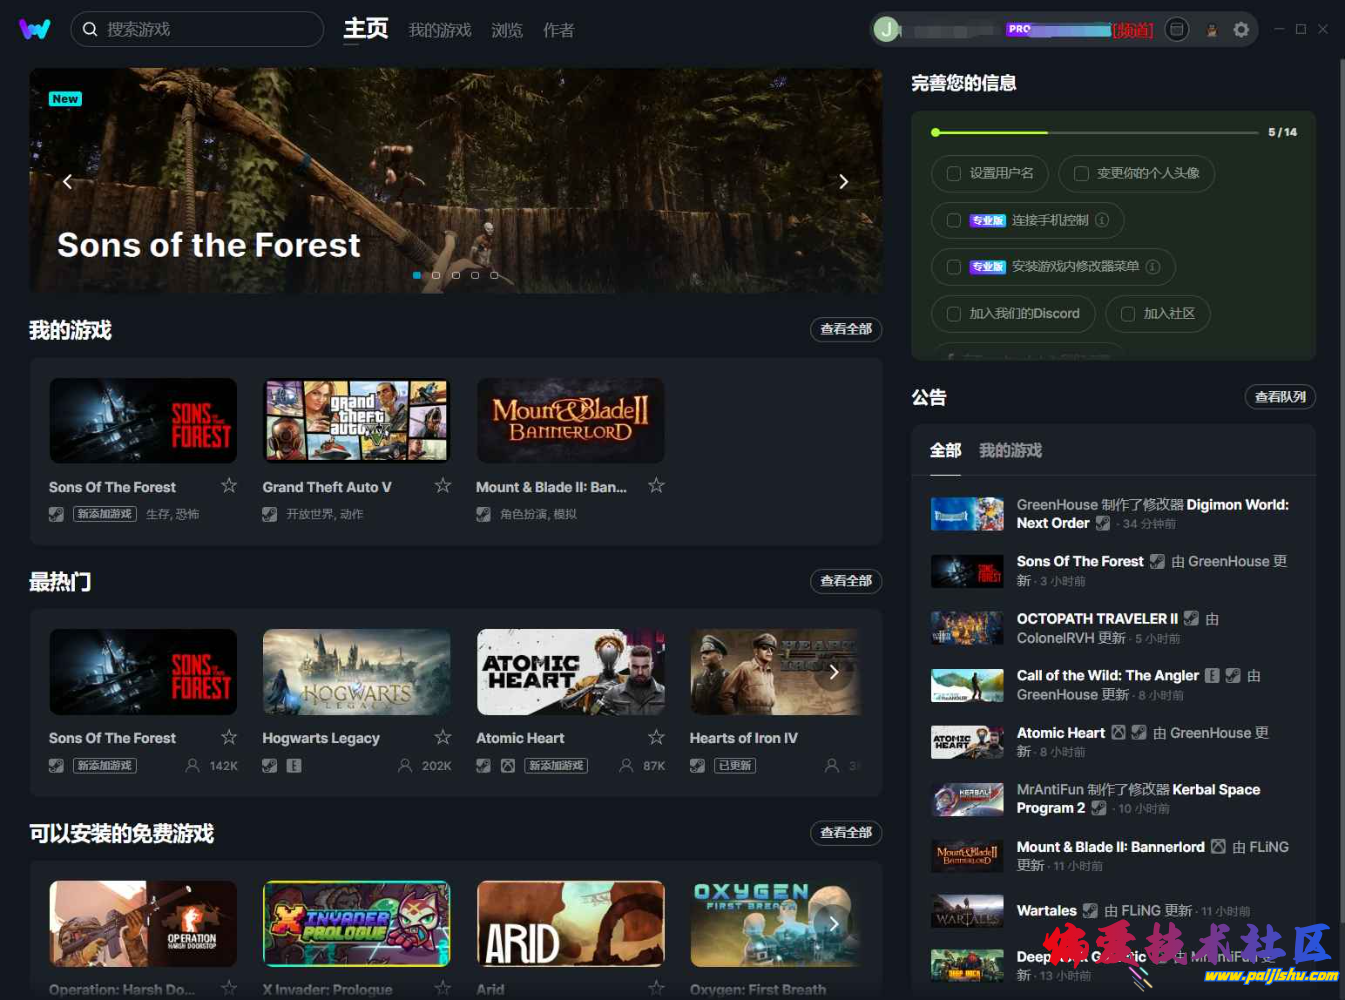Click star icon beside Atomic Heart
The width and height of the screenshot is (1345, 1000).
pos(656,737)
